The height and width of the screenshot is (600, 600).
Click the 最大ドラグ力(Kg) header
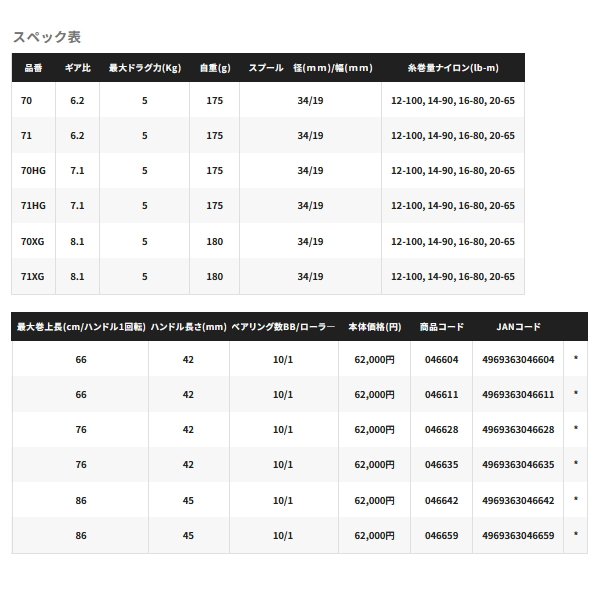point(145,68)
